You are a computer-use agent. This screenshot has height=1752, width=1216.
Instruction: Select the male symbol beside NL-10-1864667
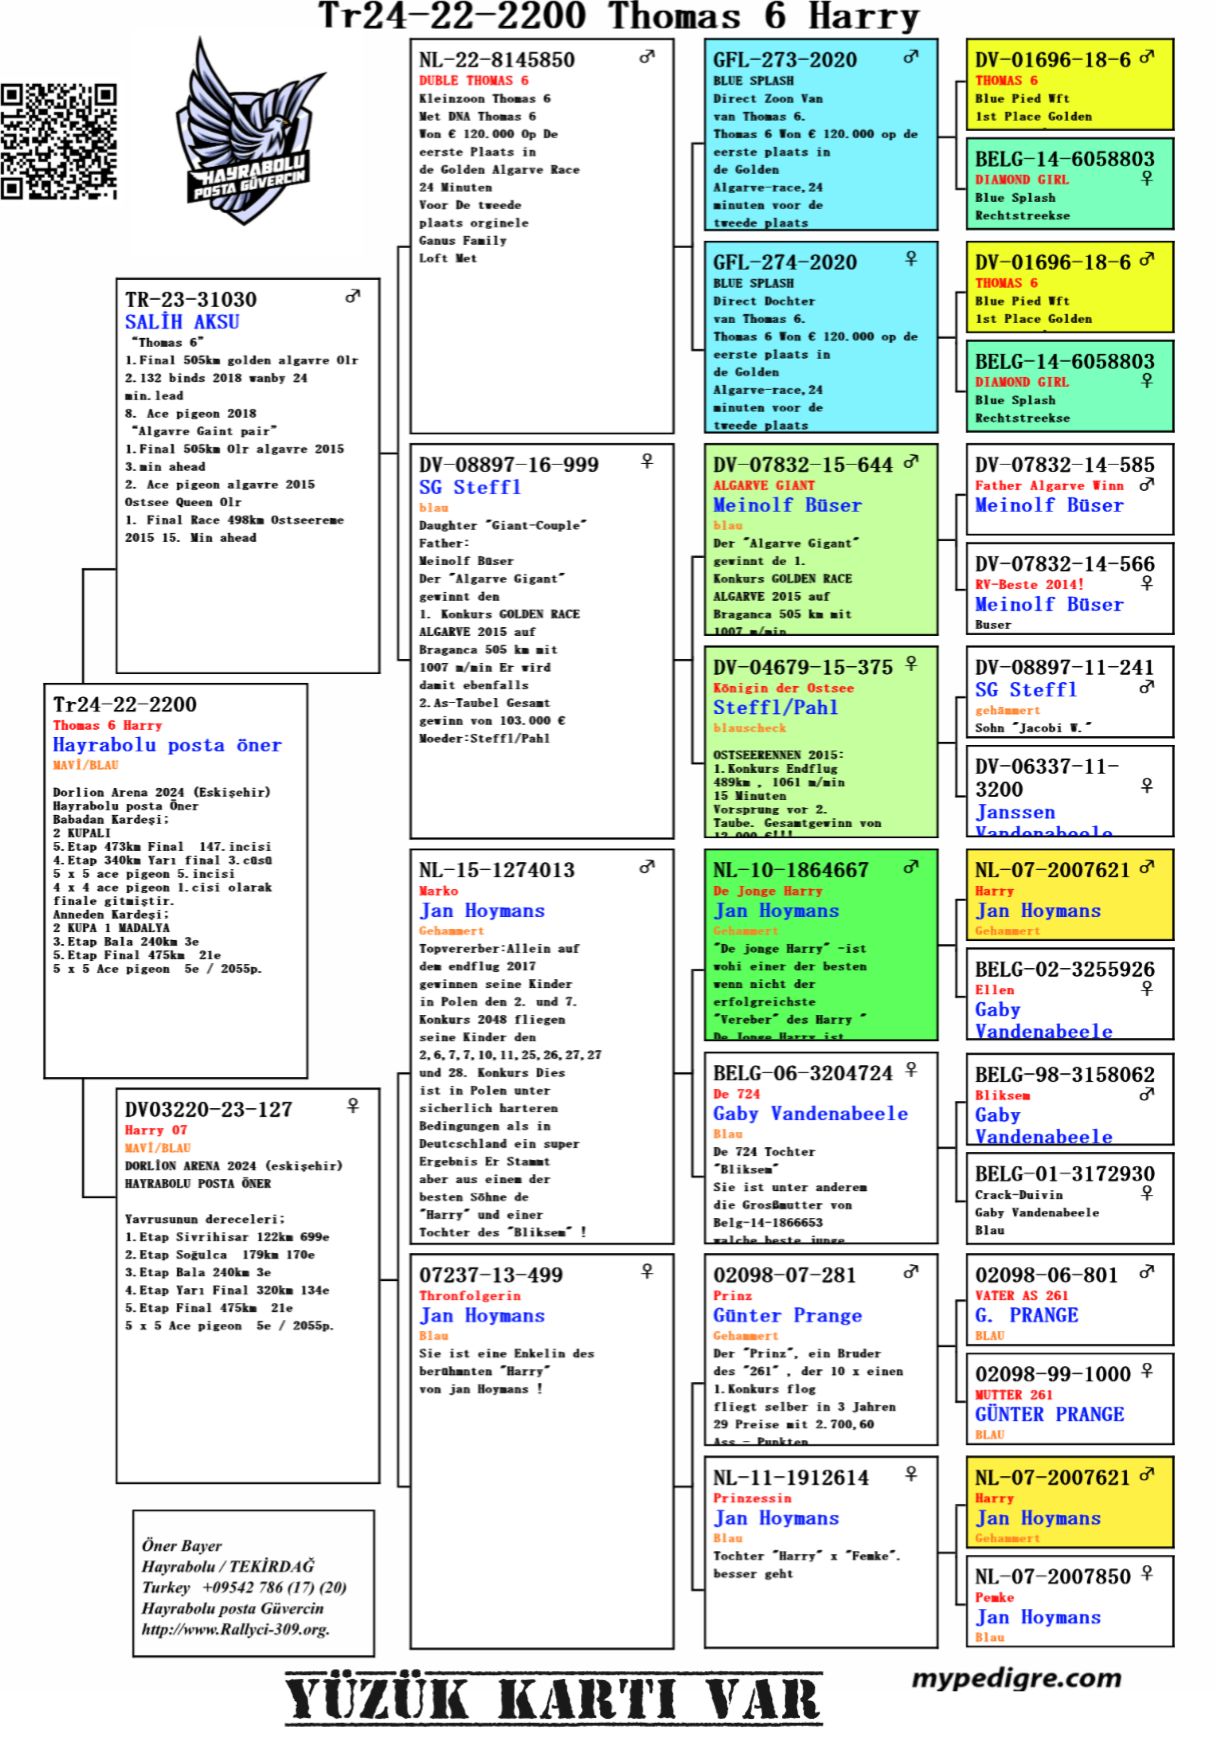pyautogui.click(x=911, y=867)
